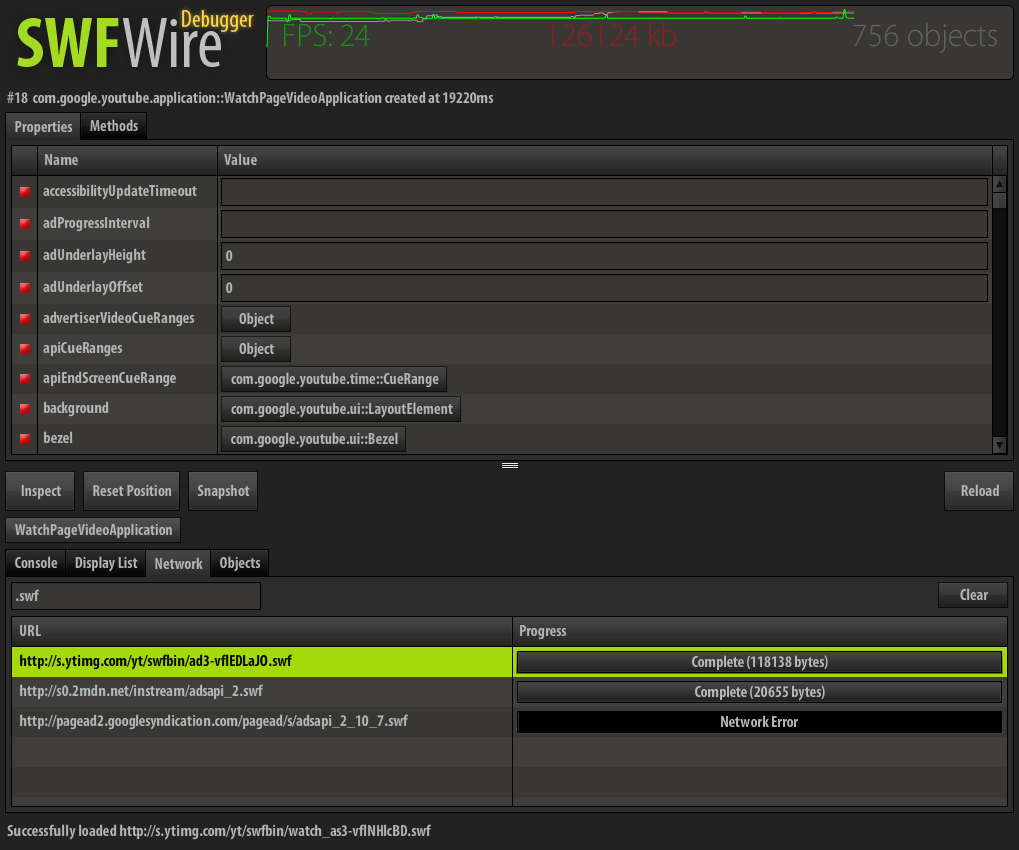Click adUnderlayOffset property name
The width and height of the screenshot is (1019, 850).
tap(93, 287)
